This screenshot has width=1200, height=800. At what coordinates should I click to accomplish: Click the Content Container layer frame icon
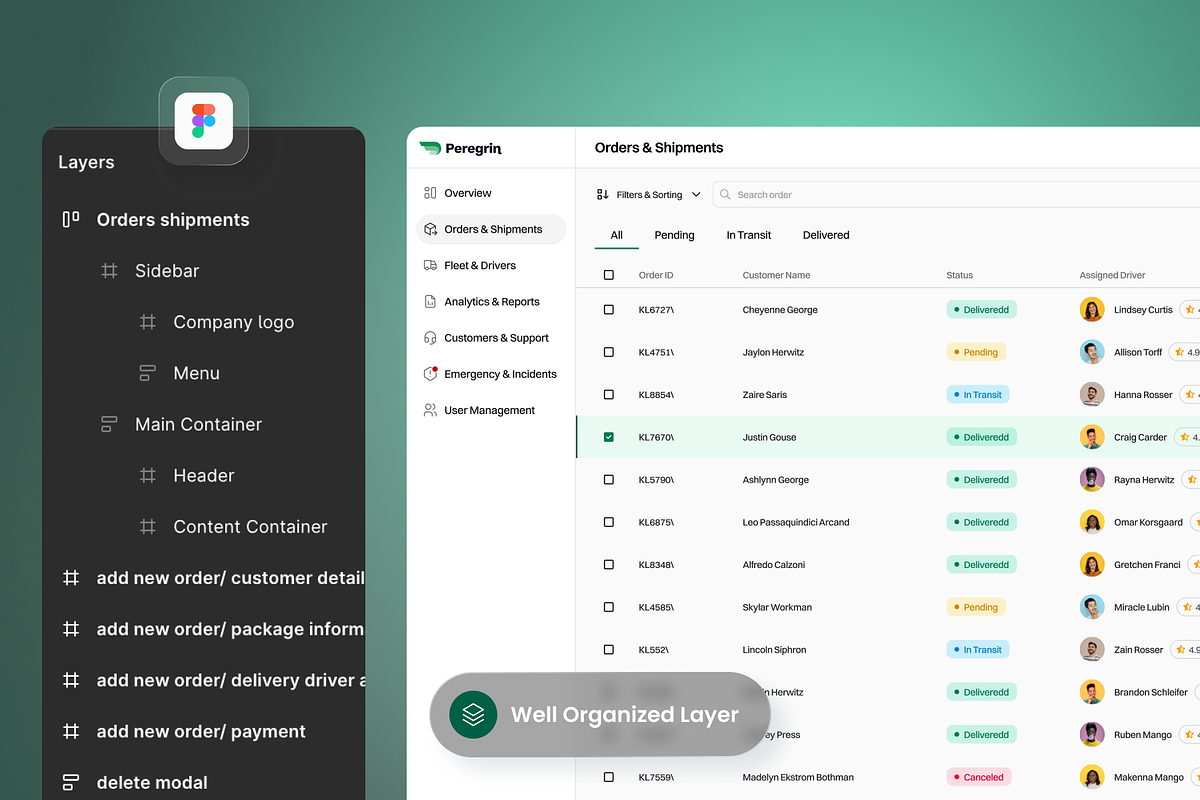point(147,526)
